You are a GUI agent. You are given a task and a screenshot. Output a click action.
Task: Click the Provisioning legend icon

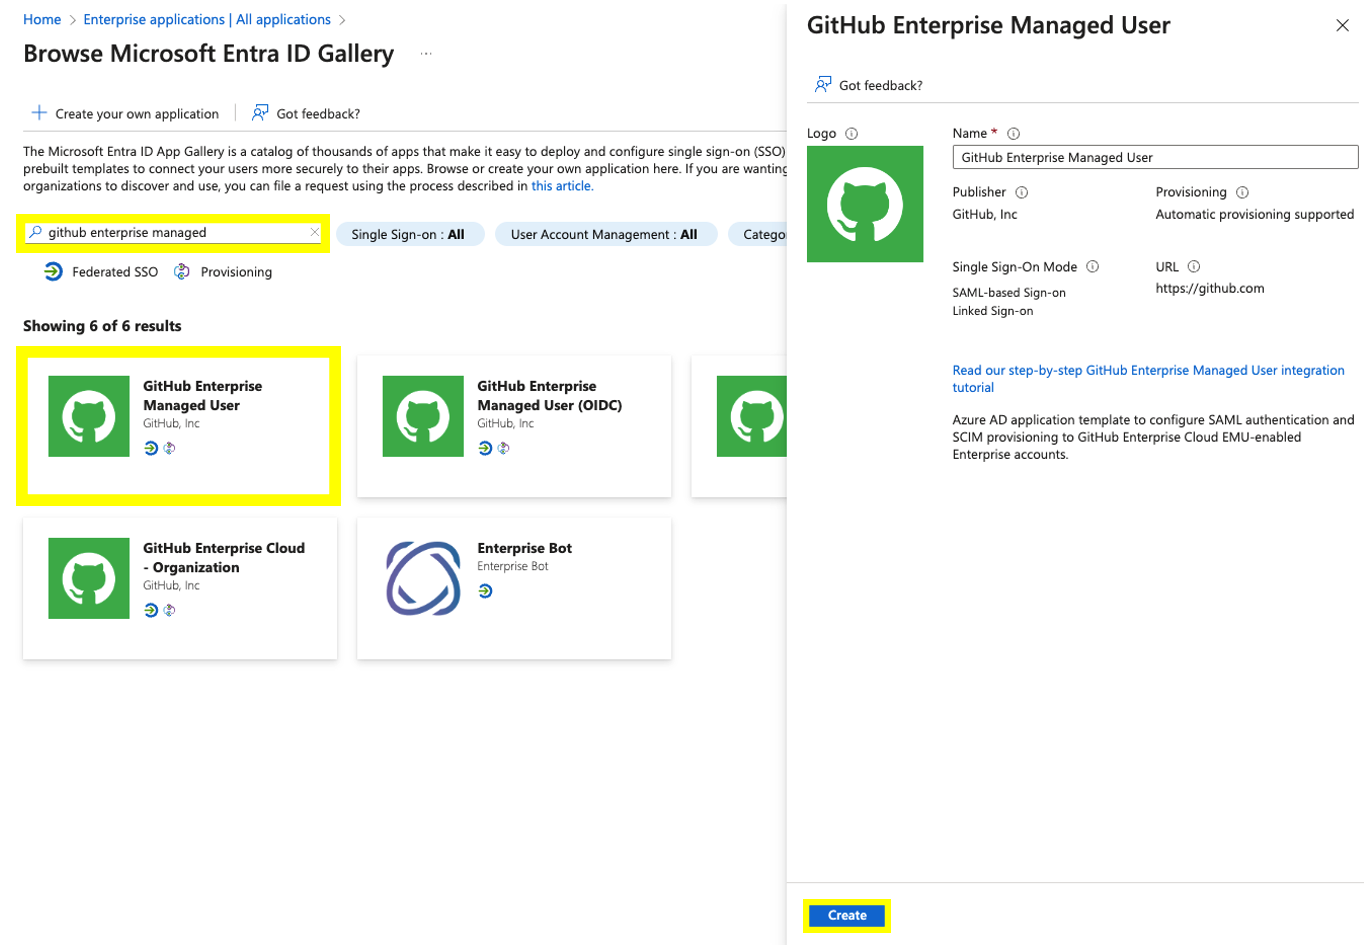[182, 272]
